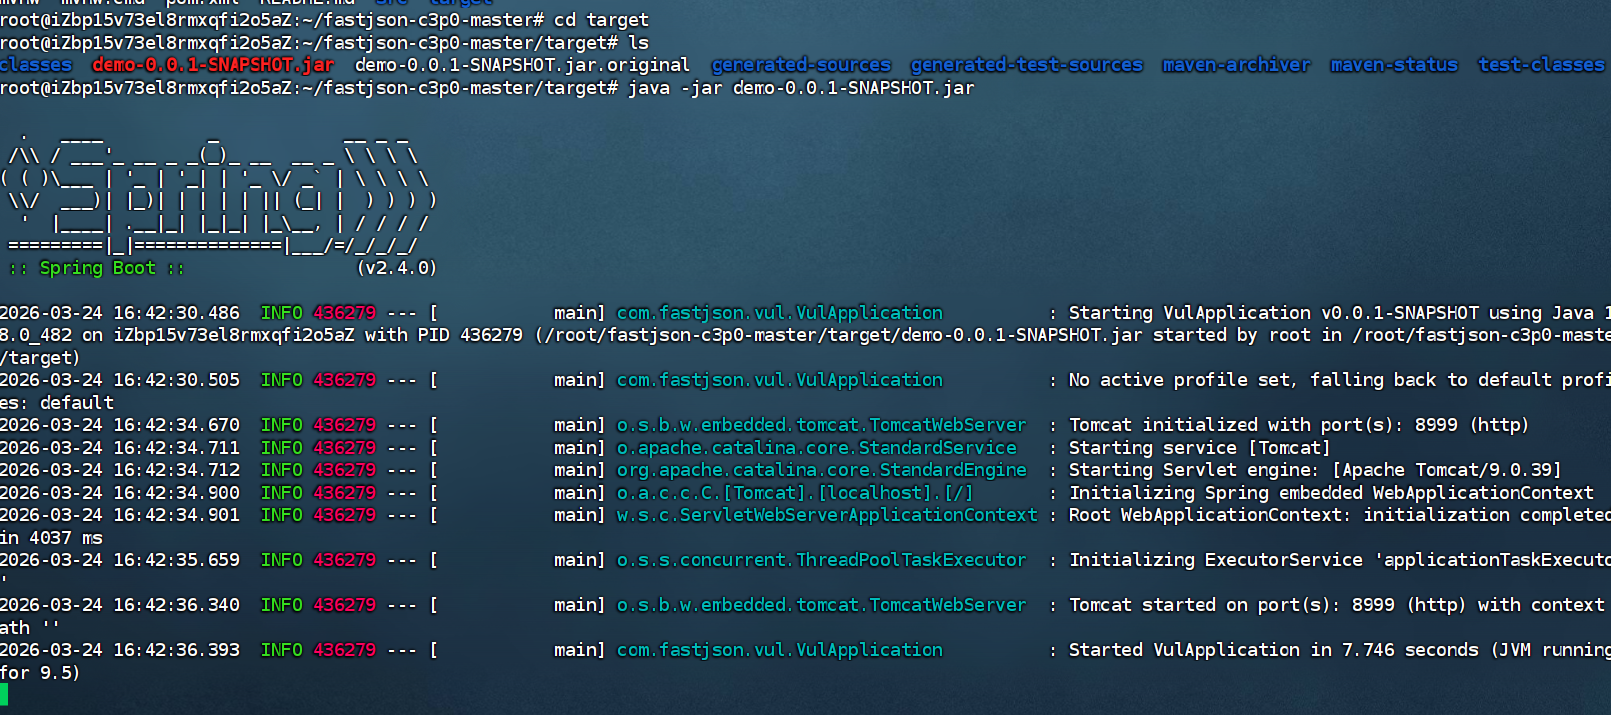Viewport: 1611px width, 715px height.
Task: Click 'generated-test-sources' directory name
Action: (x=1026, y=65)
